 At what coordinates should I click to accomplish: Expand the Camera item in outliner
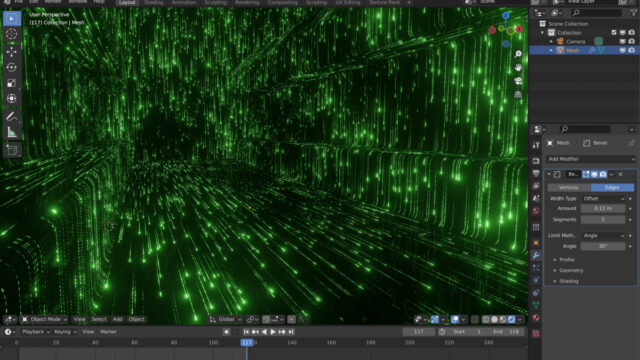click(551, 42)
